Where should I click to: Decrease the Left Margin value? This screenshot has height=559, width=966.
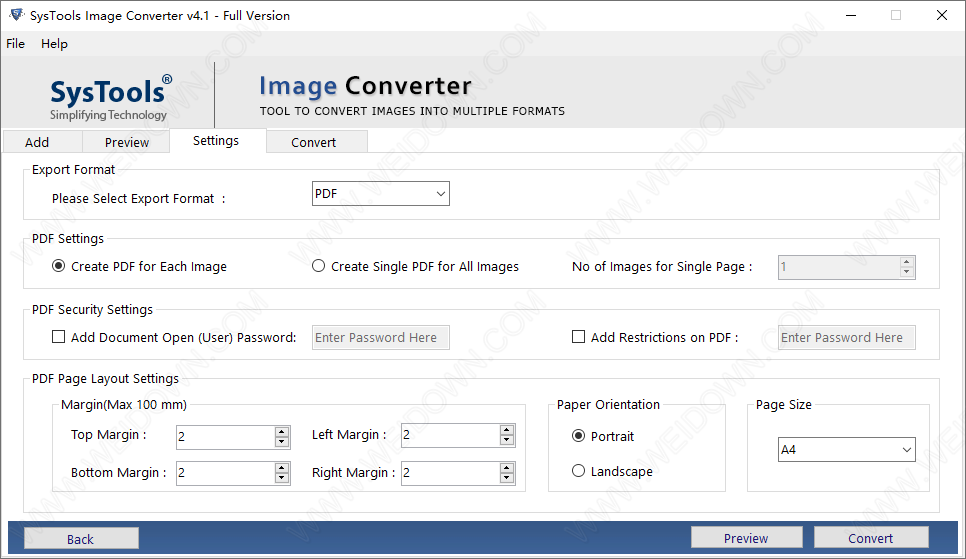(x=506, y=440)
